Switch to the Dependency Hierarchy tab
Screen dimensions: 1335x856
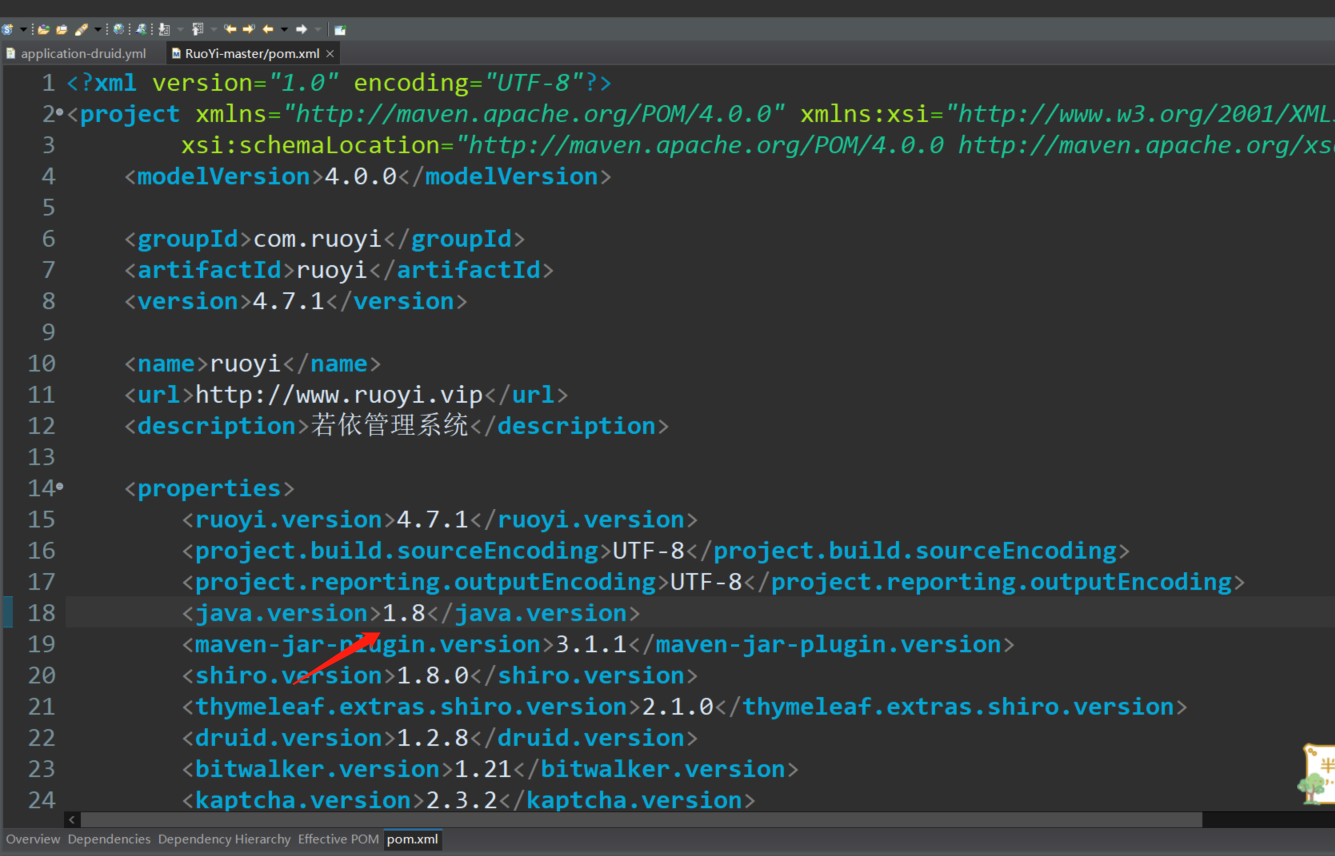(x=224, y=839)
